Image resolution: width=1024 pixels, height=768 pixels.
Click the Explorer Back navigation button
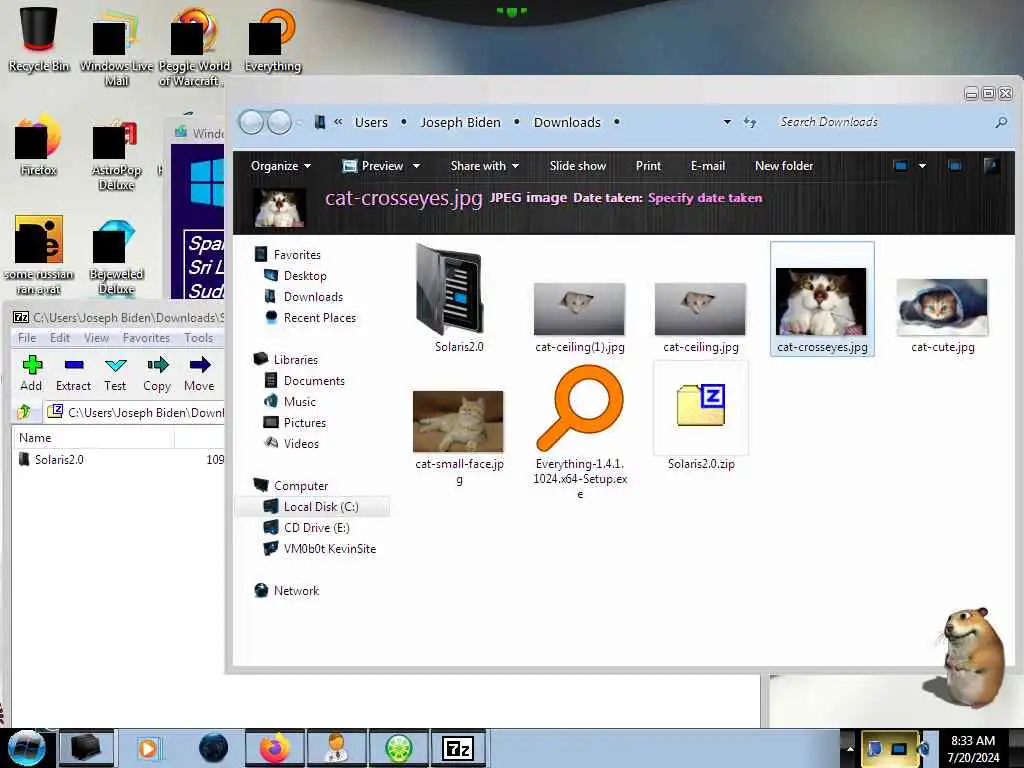(251, 122)
